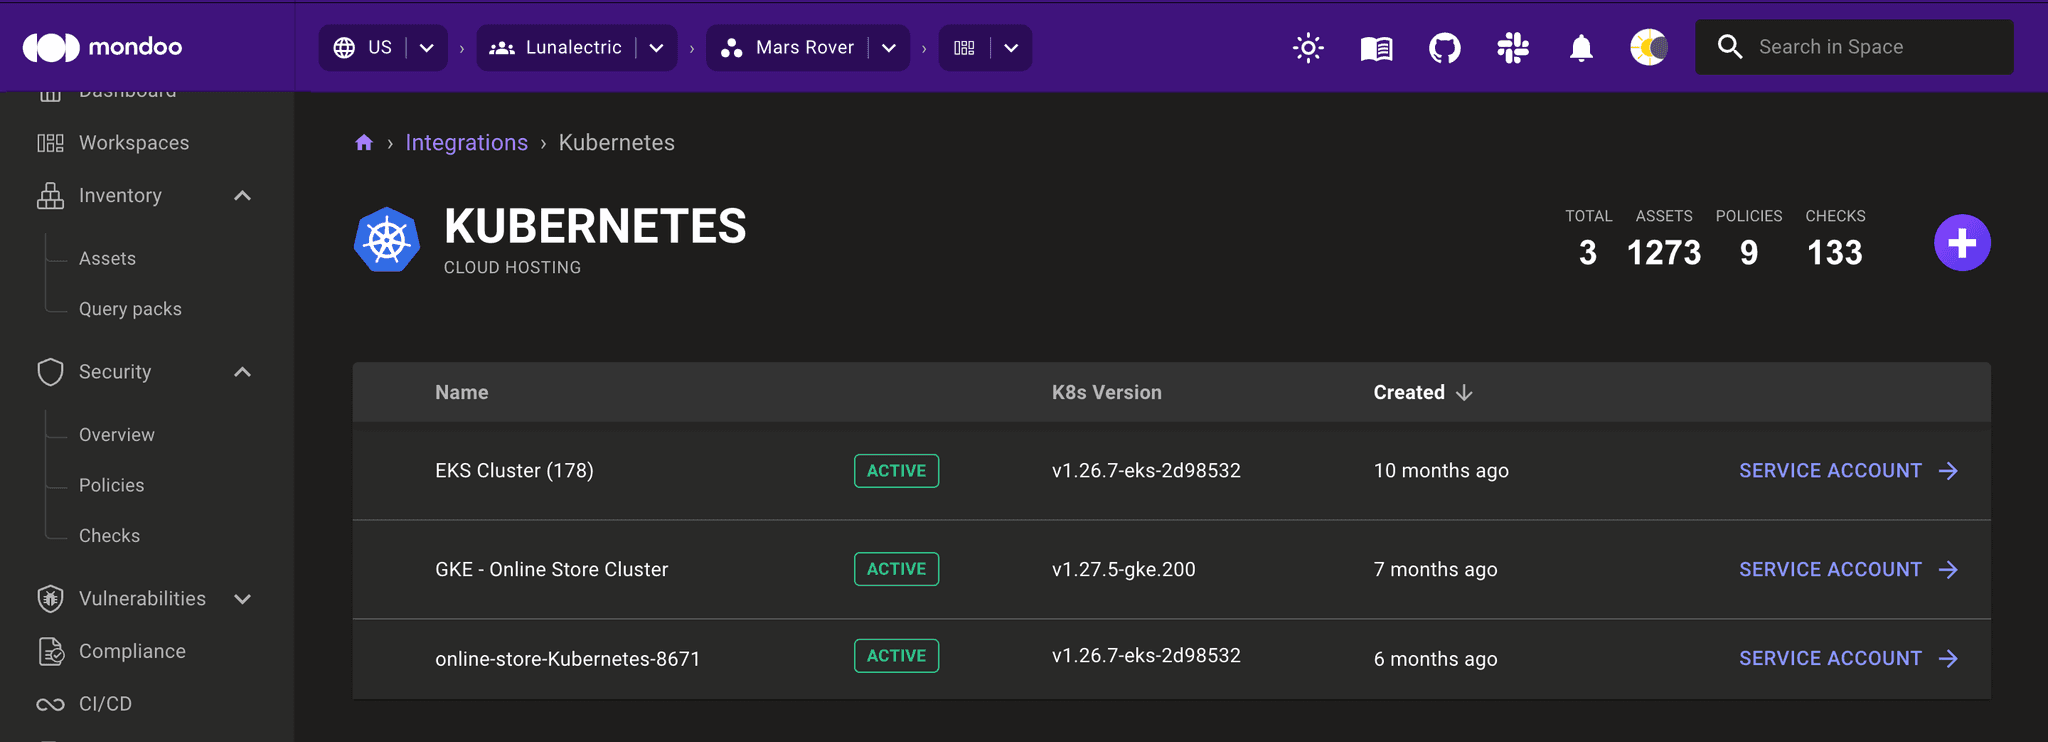Toggle light mode sun icon
The height and width of the screenshot is (742, 2048).
[1308, 47]
